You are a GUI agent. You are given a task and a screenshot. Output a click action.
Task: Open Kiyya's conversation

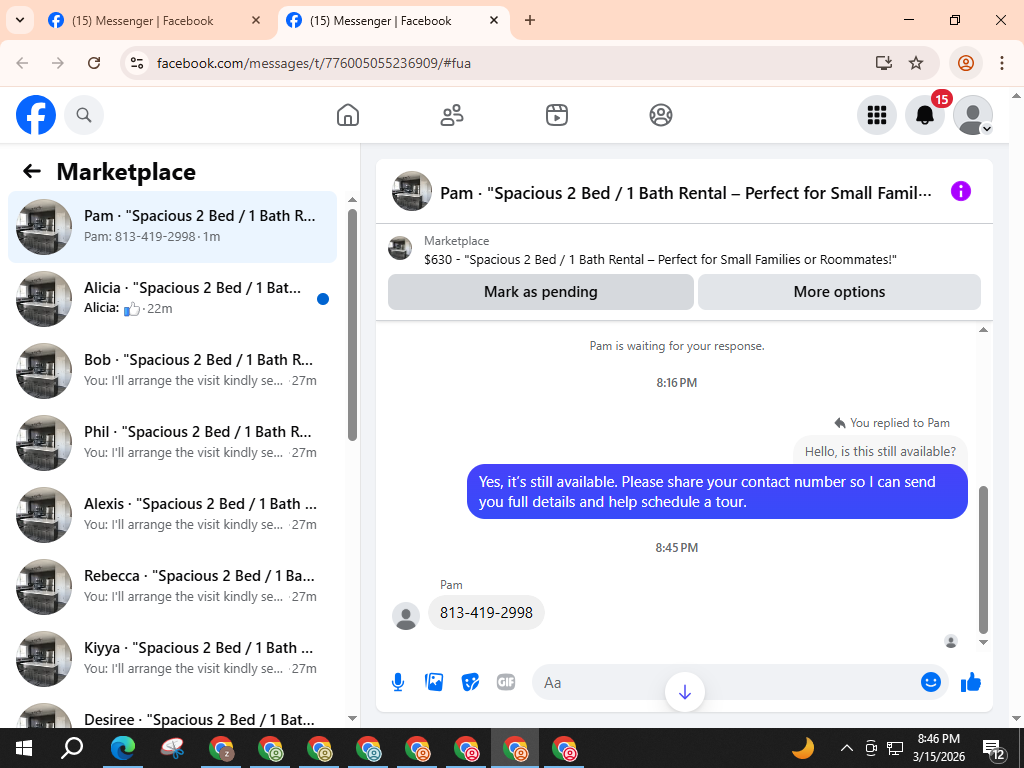point(172,658)
